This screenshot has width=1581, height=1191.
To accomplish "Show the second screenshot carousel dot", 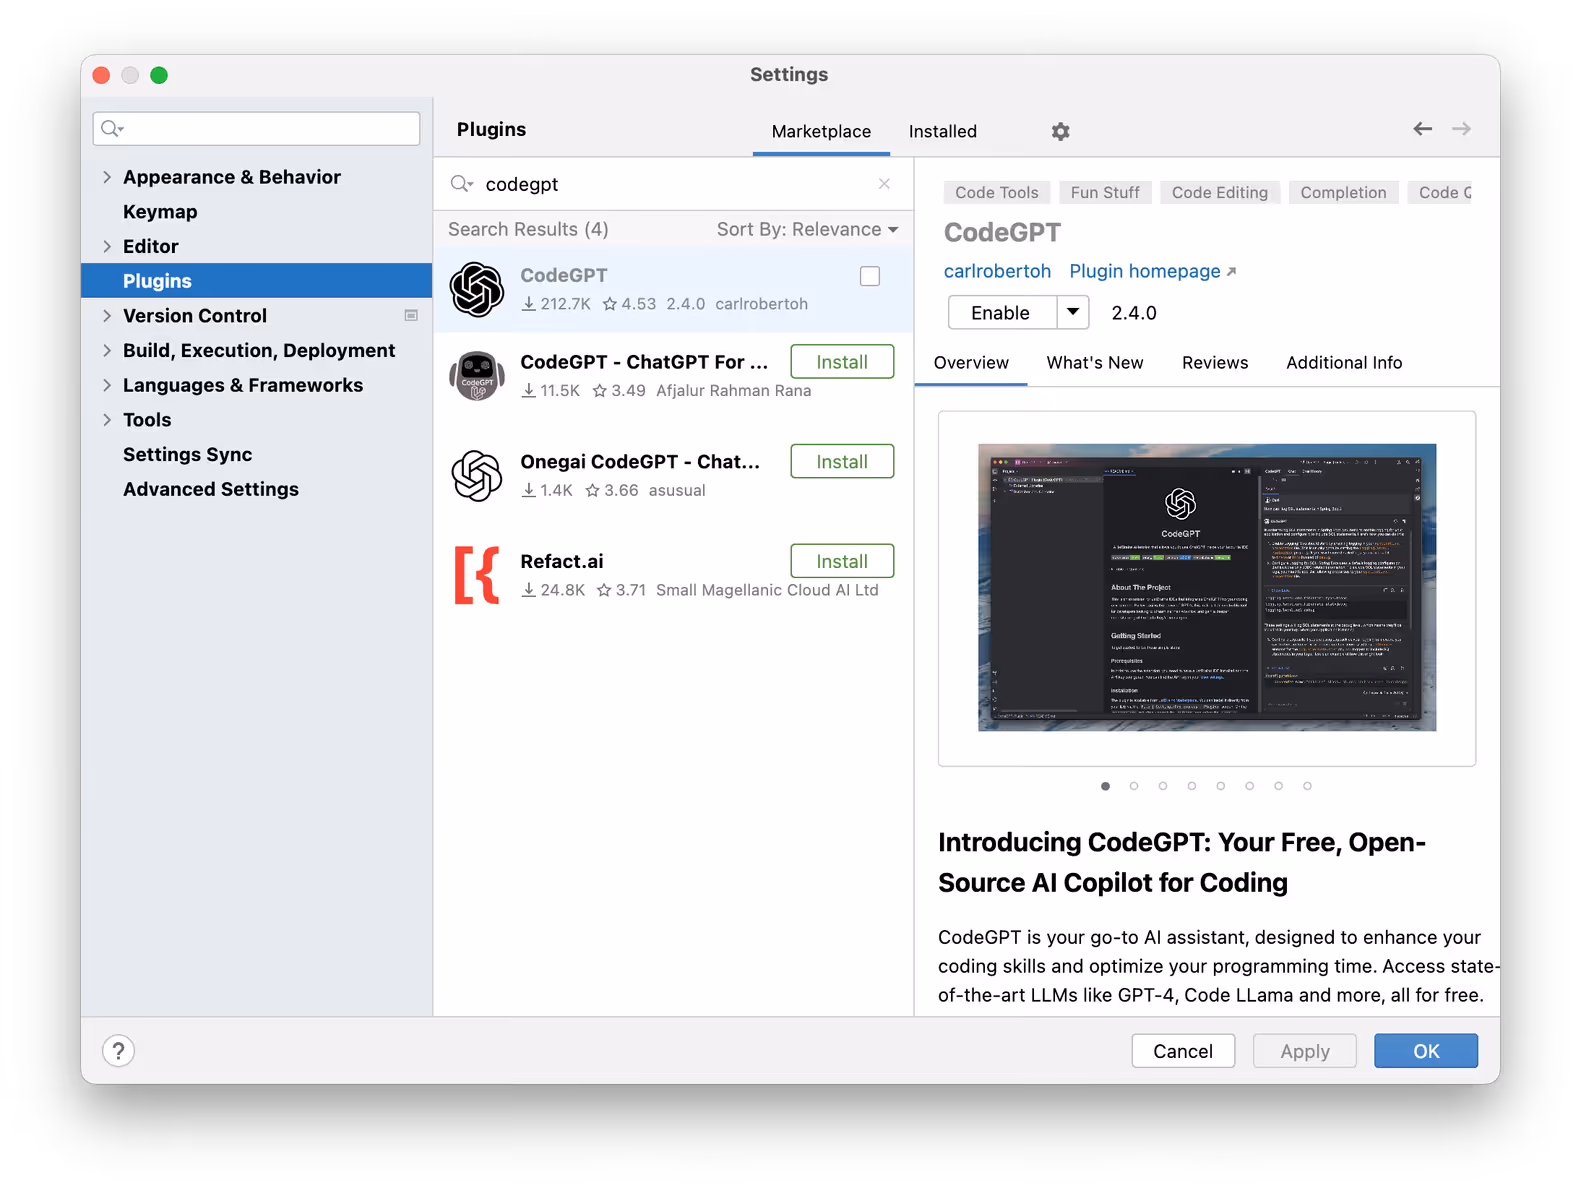I will click(x=1134, y=786).
